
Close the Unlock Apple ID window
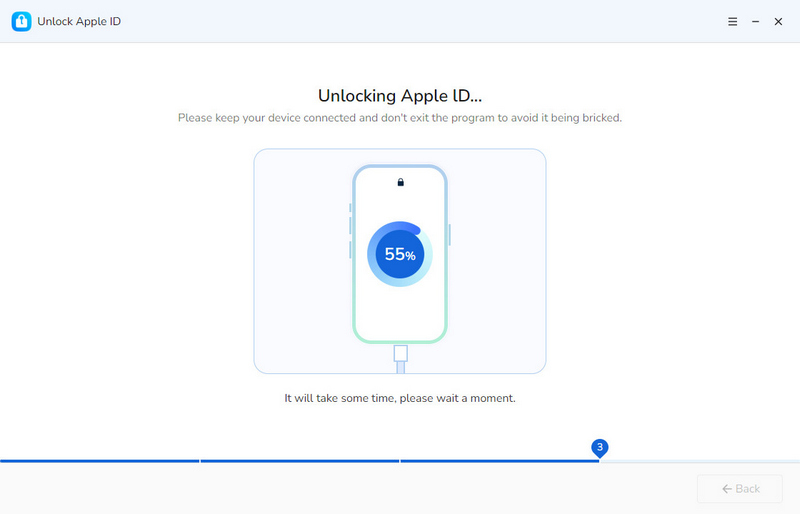pos(778,21)
